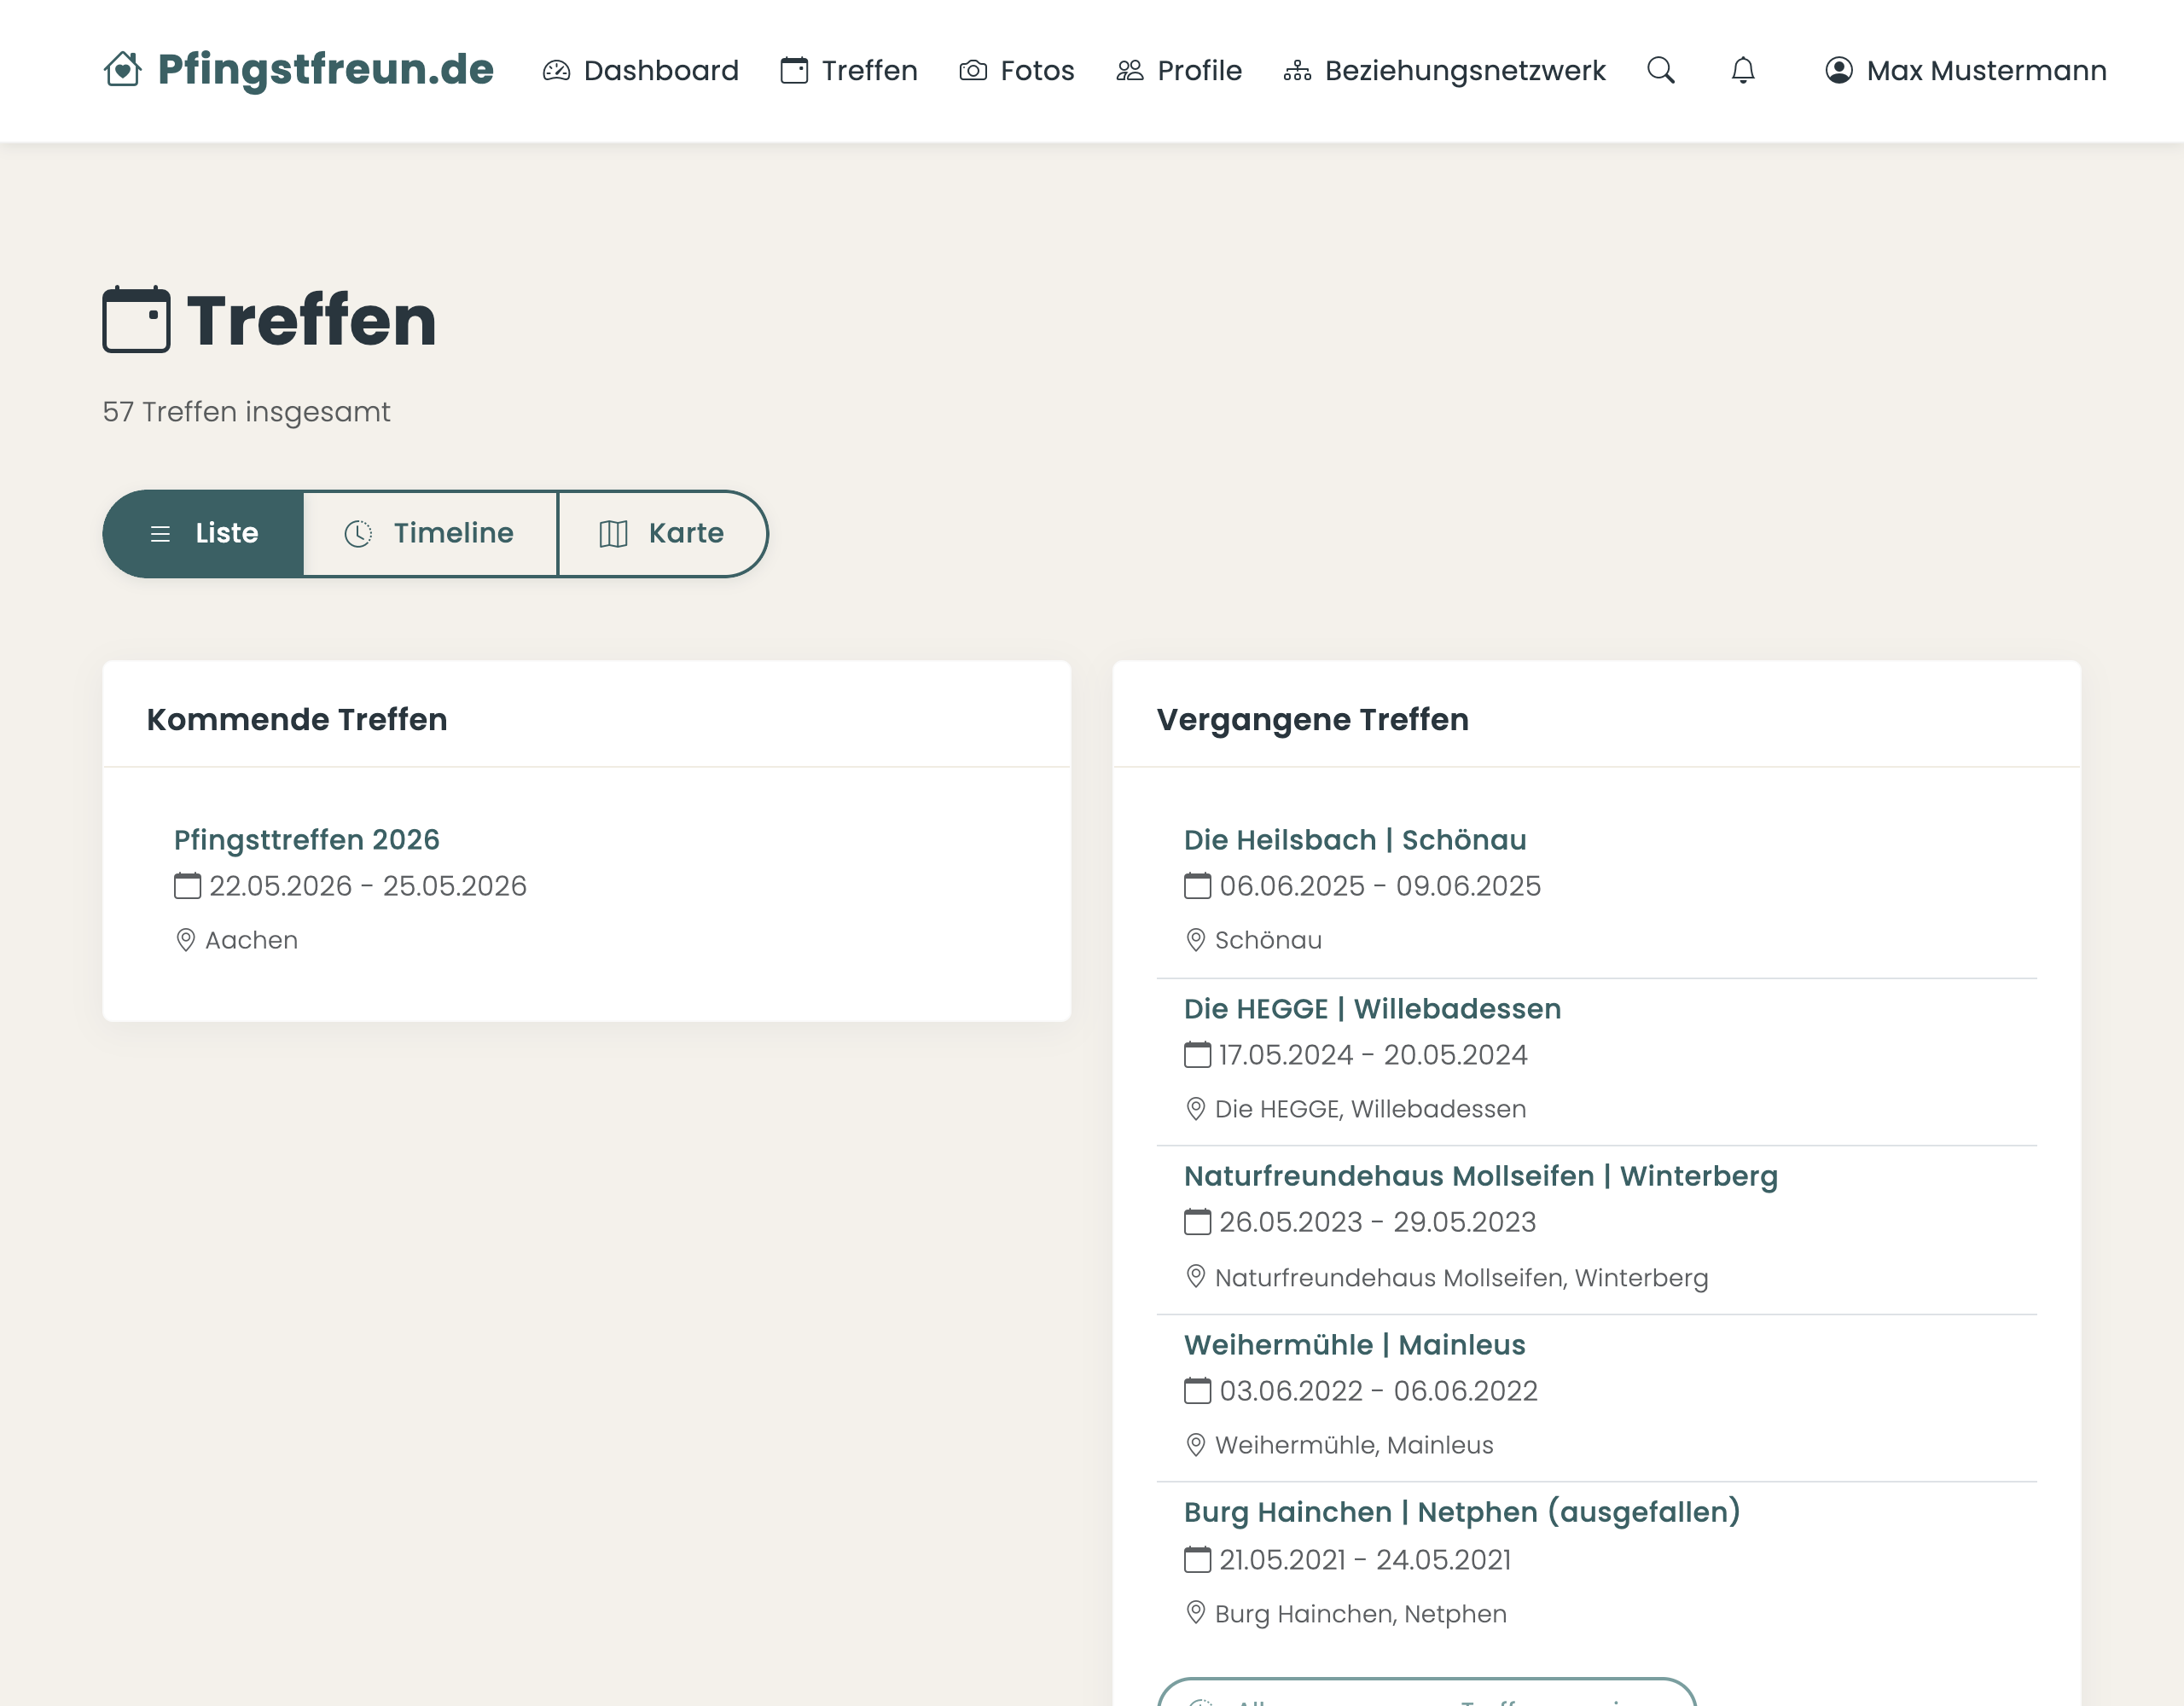Viewport: 2184px width, 1706px height.
Task: Open the Die HEGGE | Willebadessen meeting
Action: click(x=1371, y=1008)
